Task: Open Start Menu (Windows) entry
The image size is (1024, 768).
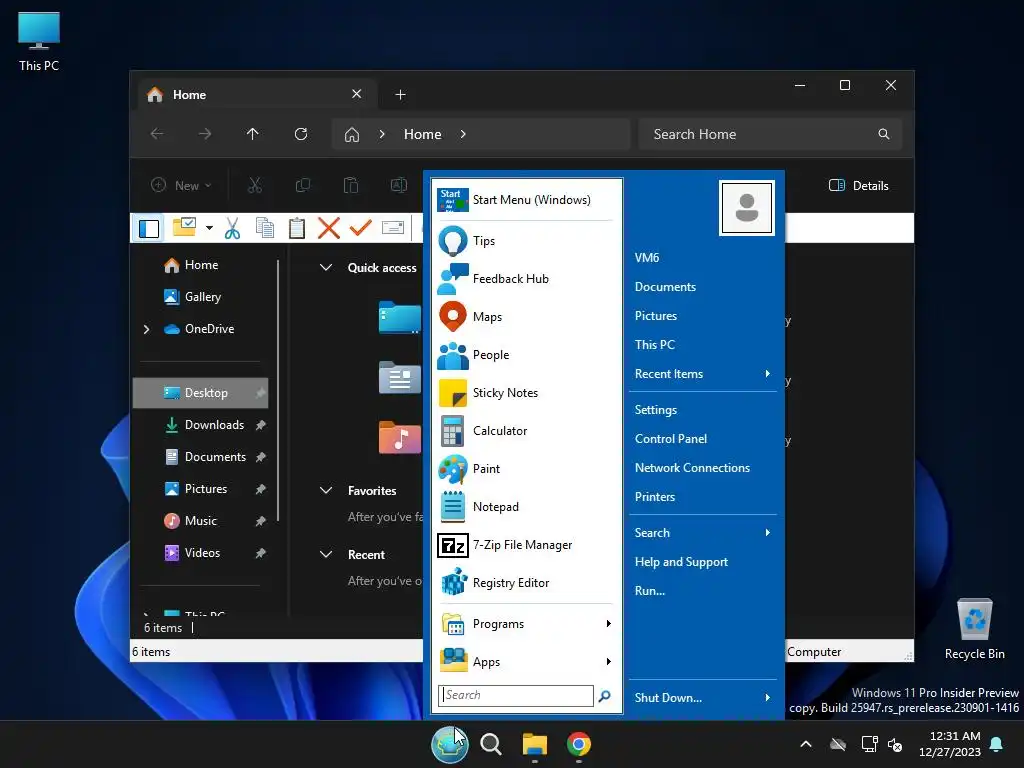Action: coord(525,200)
